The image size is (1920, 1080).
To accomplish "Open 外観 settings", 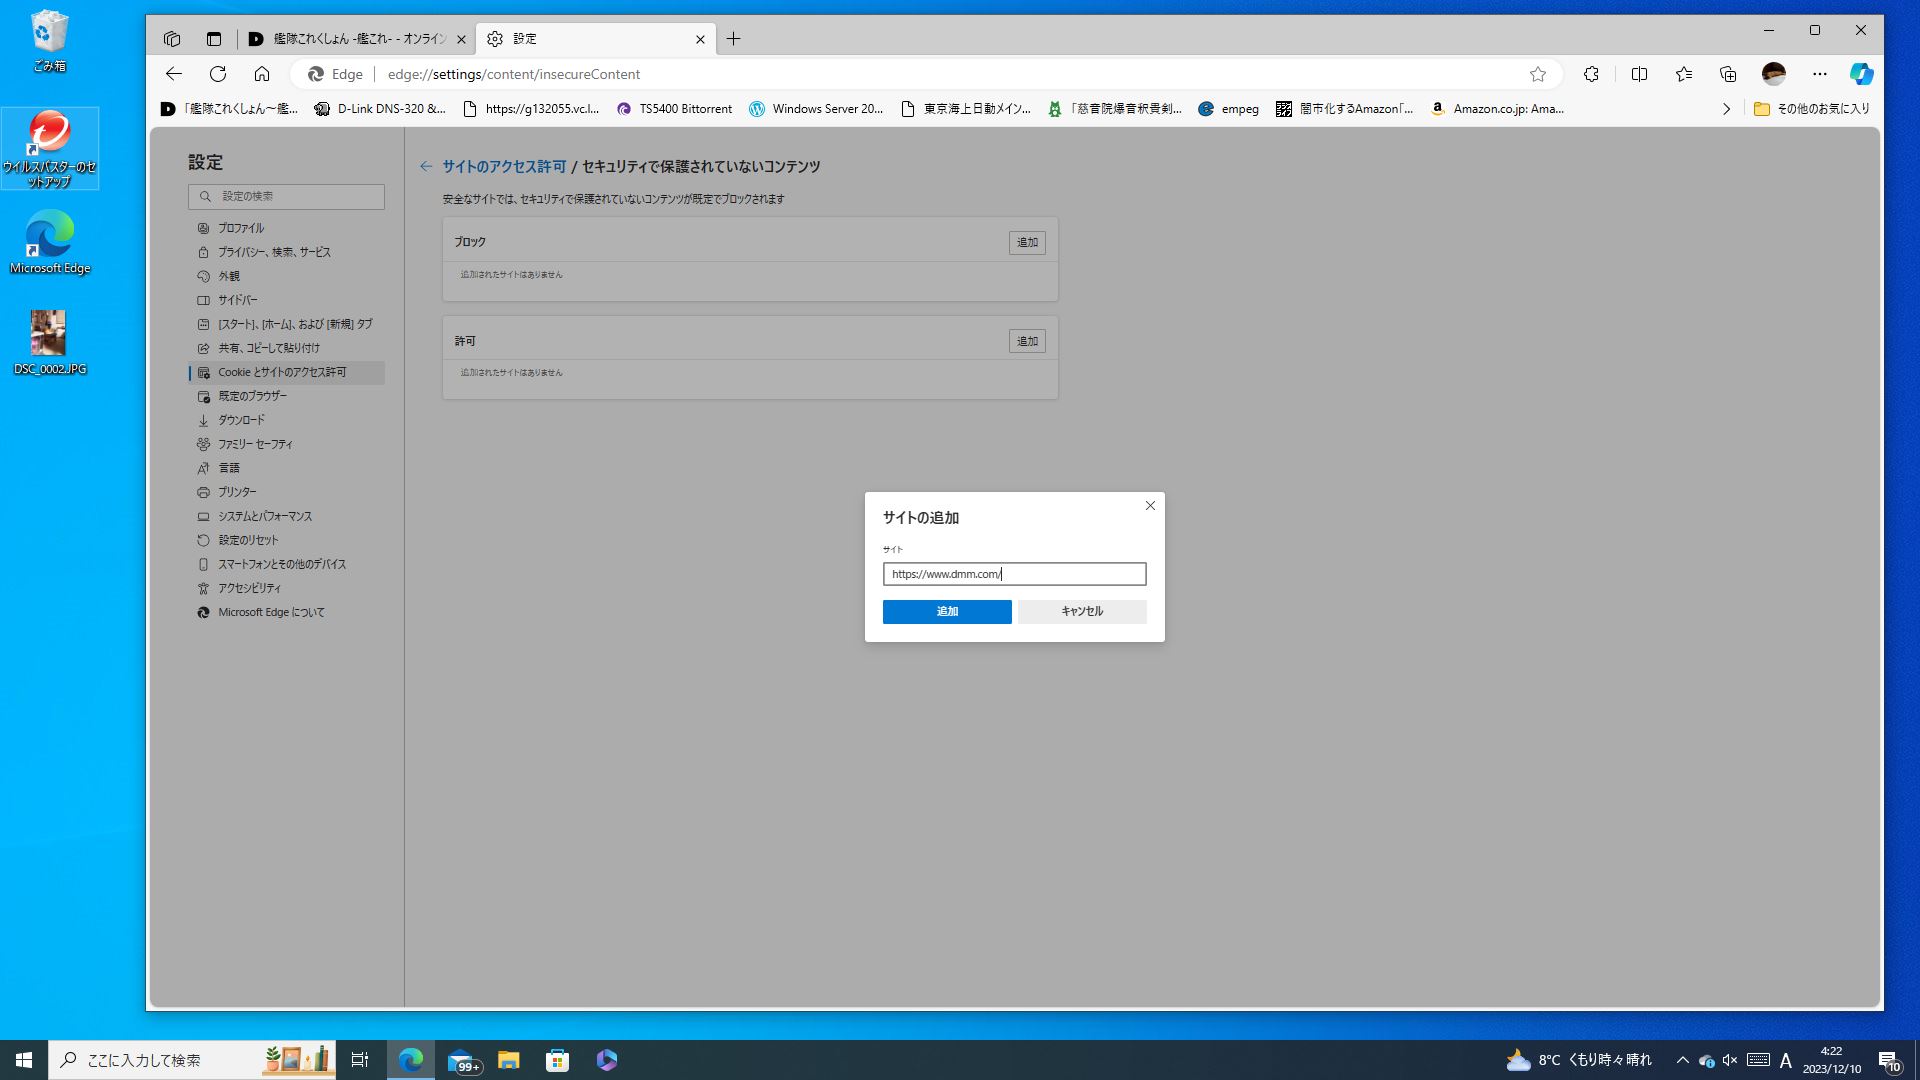I will (286, 276).
